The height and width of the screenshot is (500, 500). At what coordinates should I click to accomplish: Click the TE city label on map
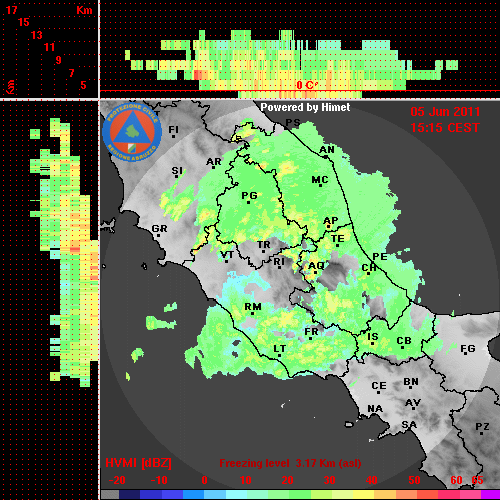(338, 239)
